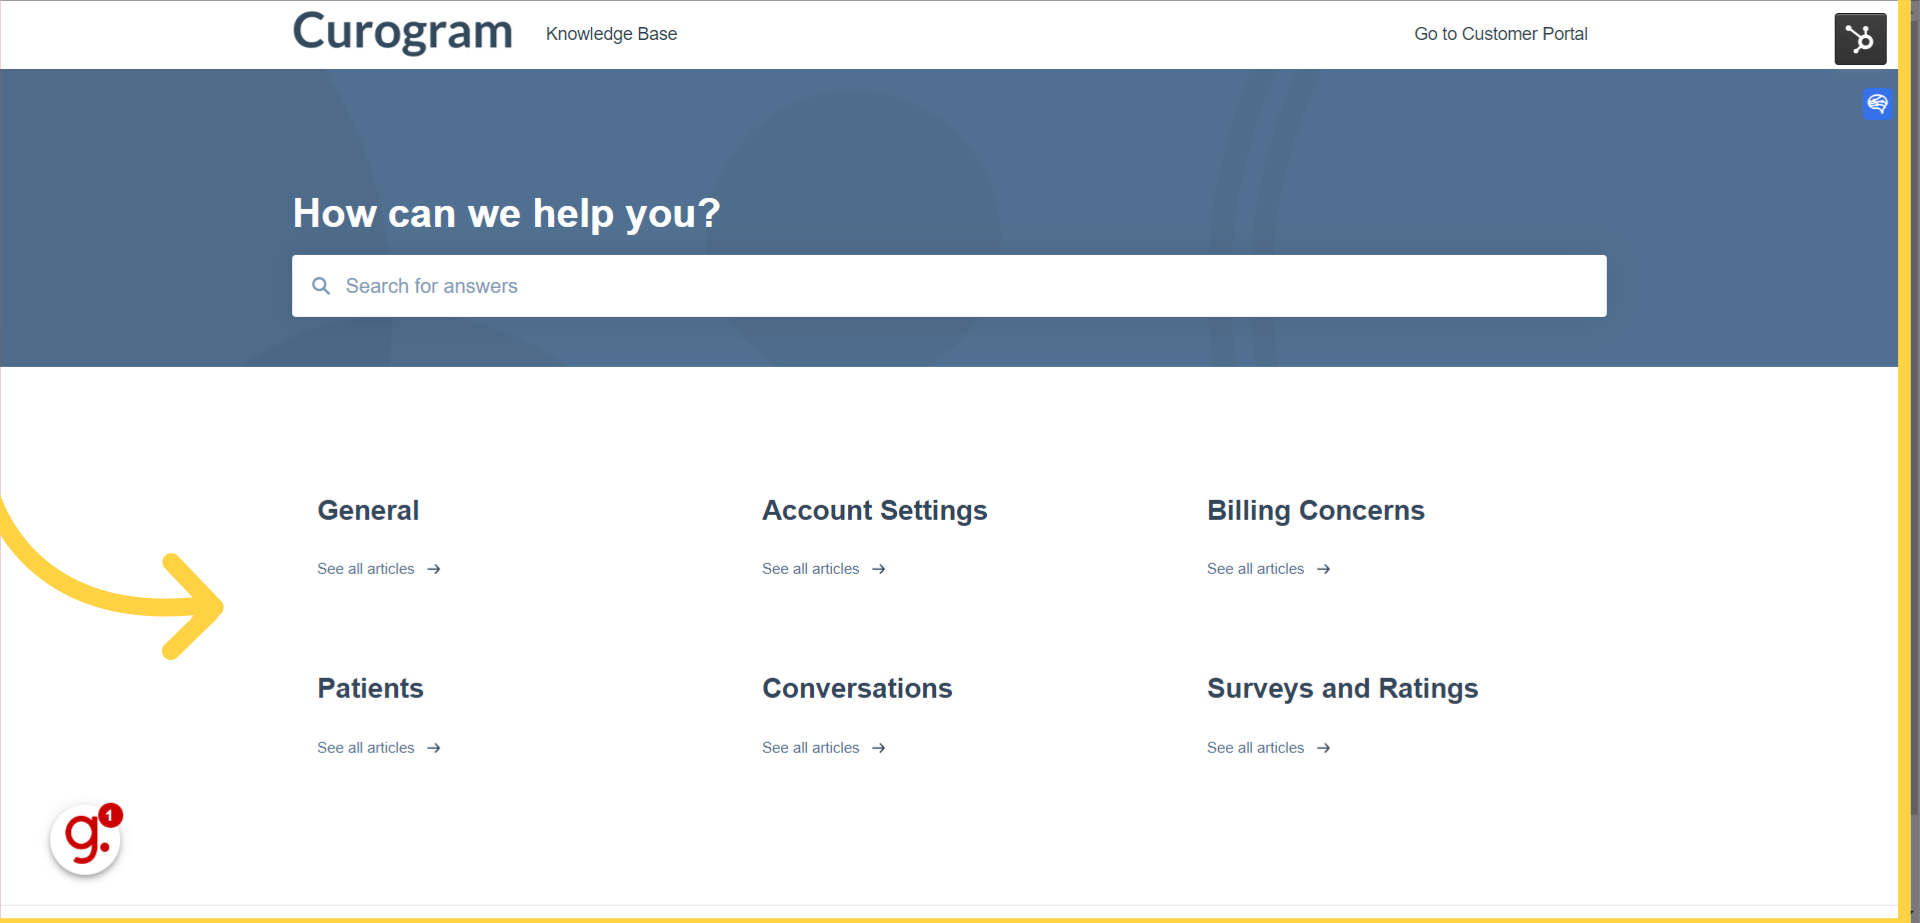Click the arrow icon under Conversations

click(x=879, y=747)
